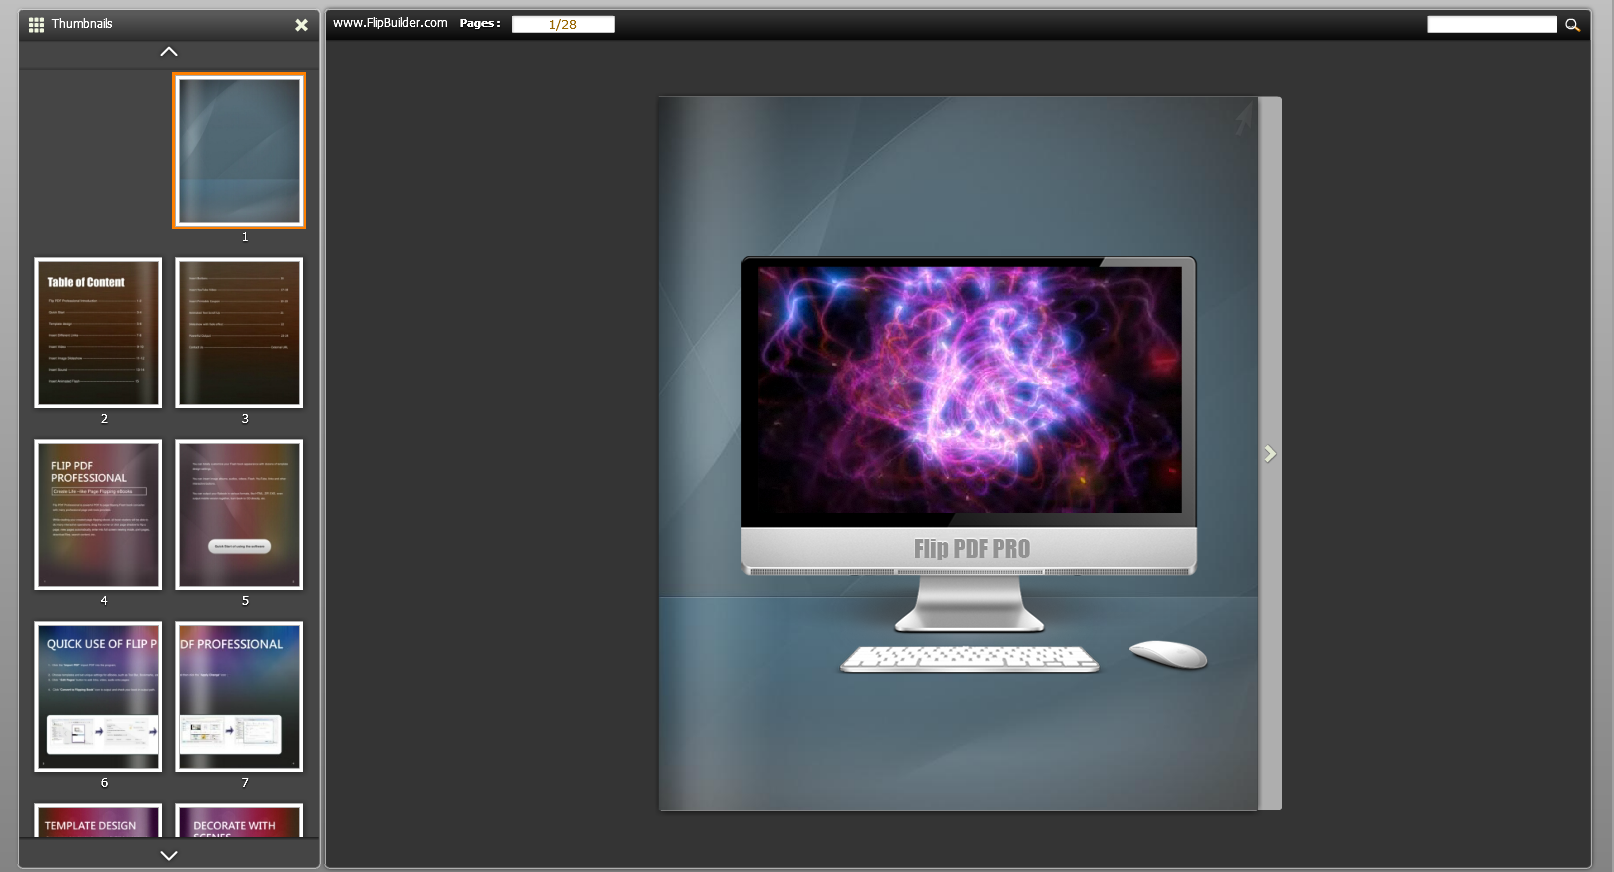Screen dimensions: 1614x872
Task: Open page 2 Table of Content thumbnail
Action: click(98, 333)
